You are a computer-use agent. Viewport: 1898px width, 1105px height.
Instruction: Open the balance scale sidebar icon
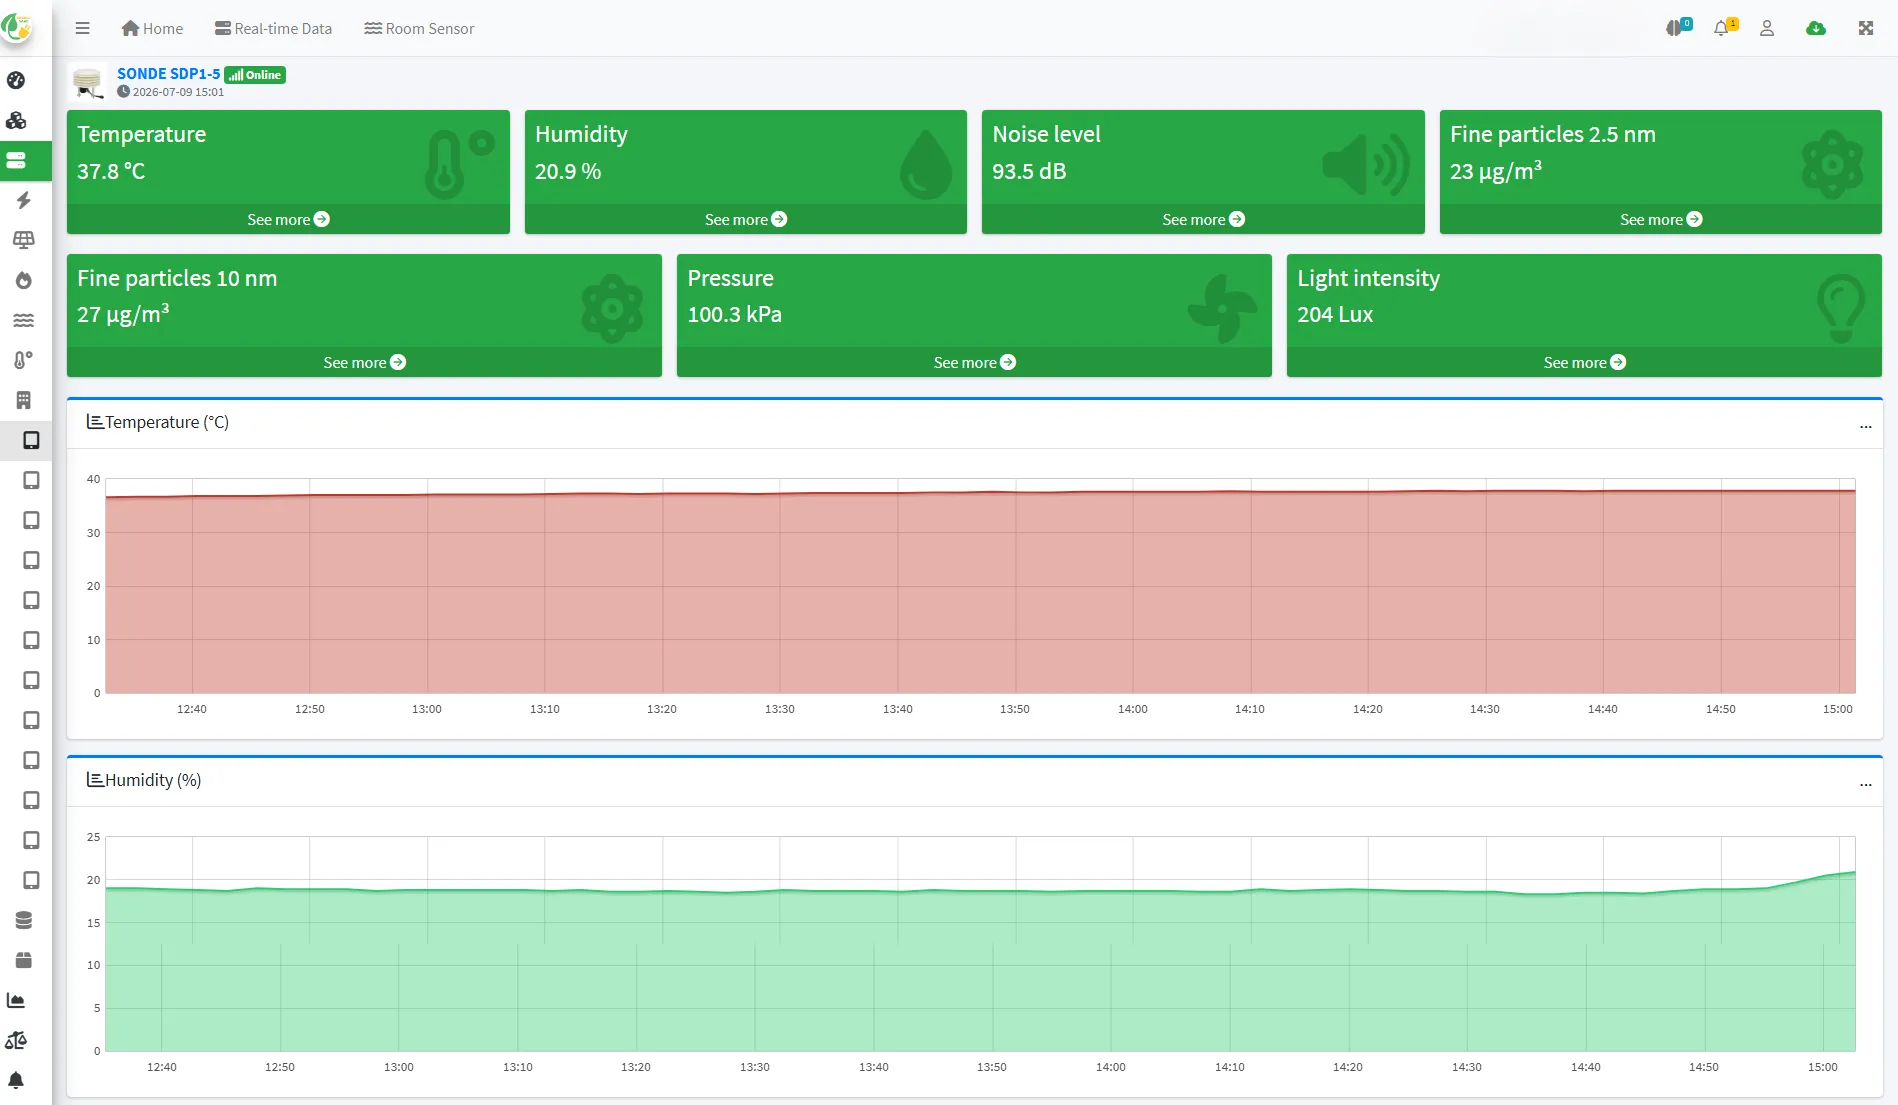[16, 1040]
